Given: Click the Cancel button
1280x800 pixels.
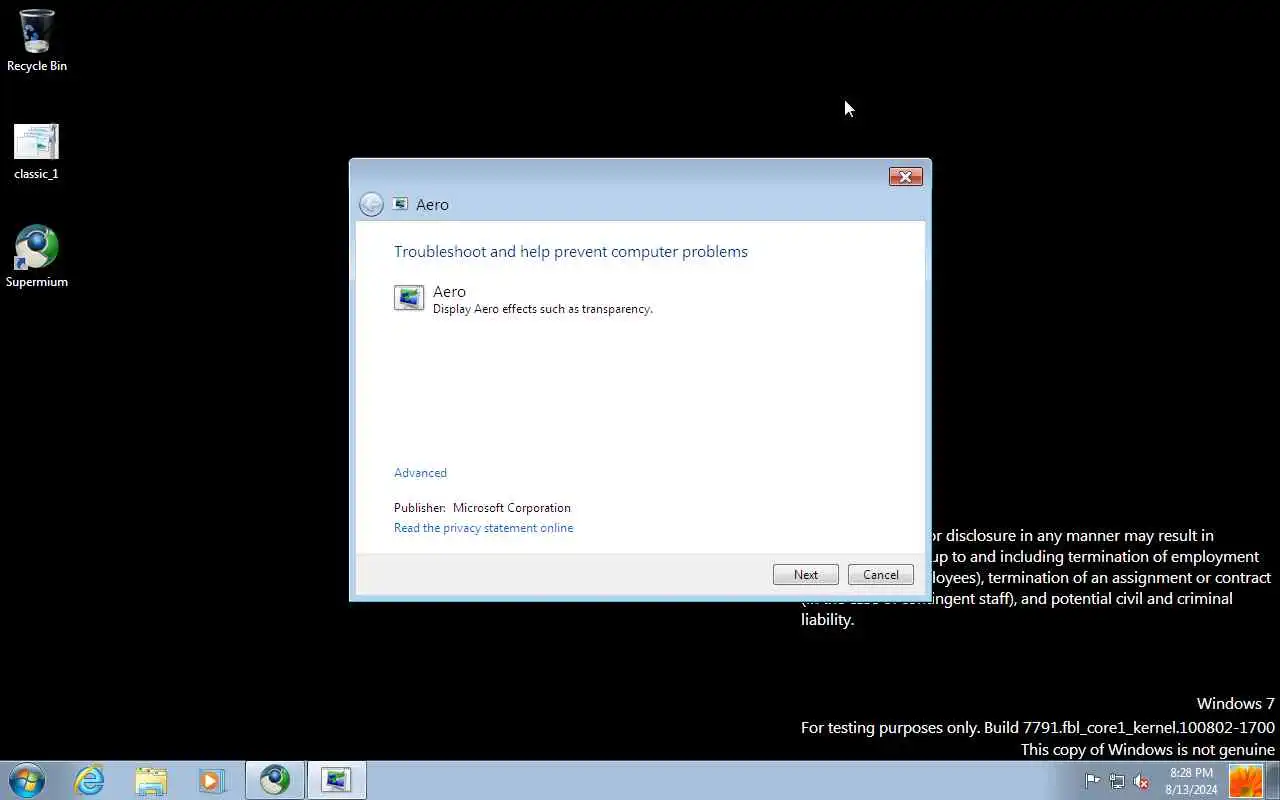Looking at the screenshot, I should [x=881, y=575].
